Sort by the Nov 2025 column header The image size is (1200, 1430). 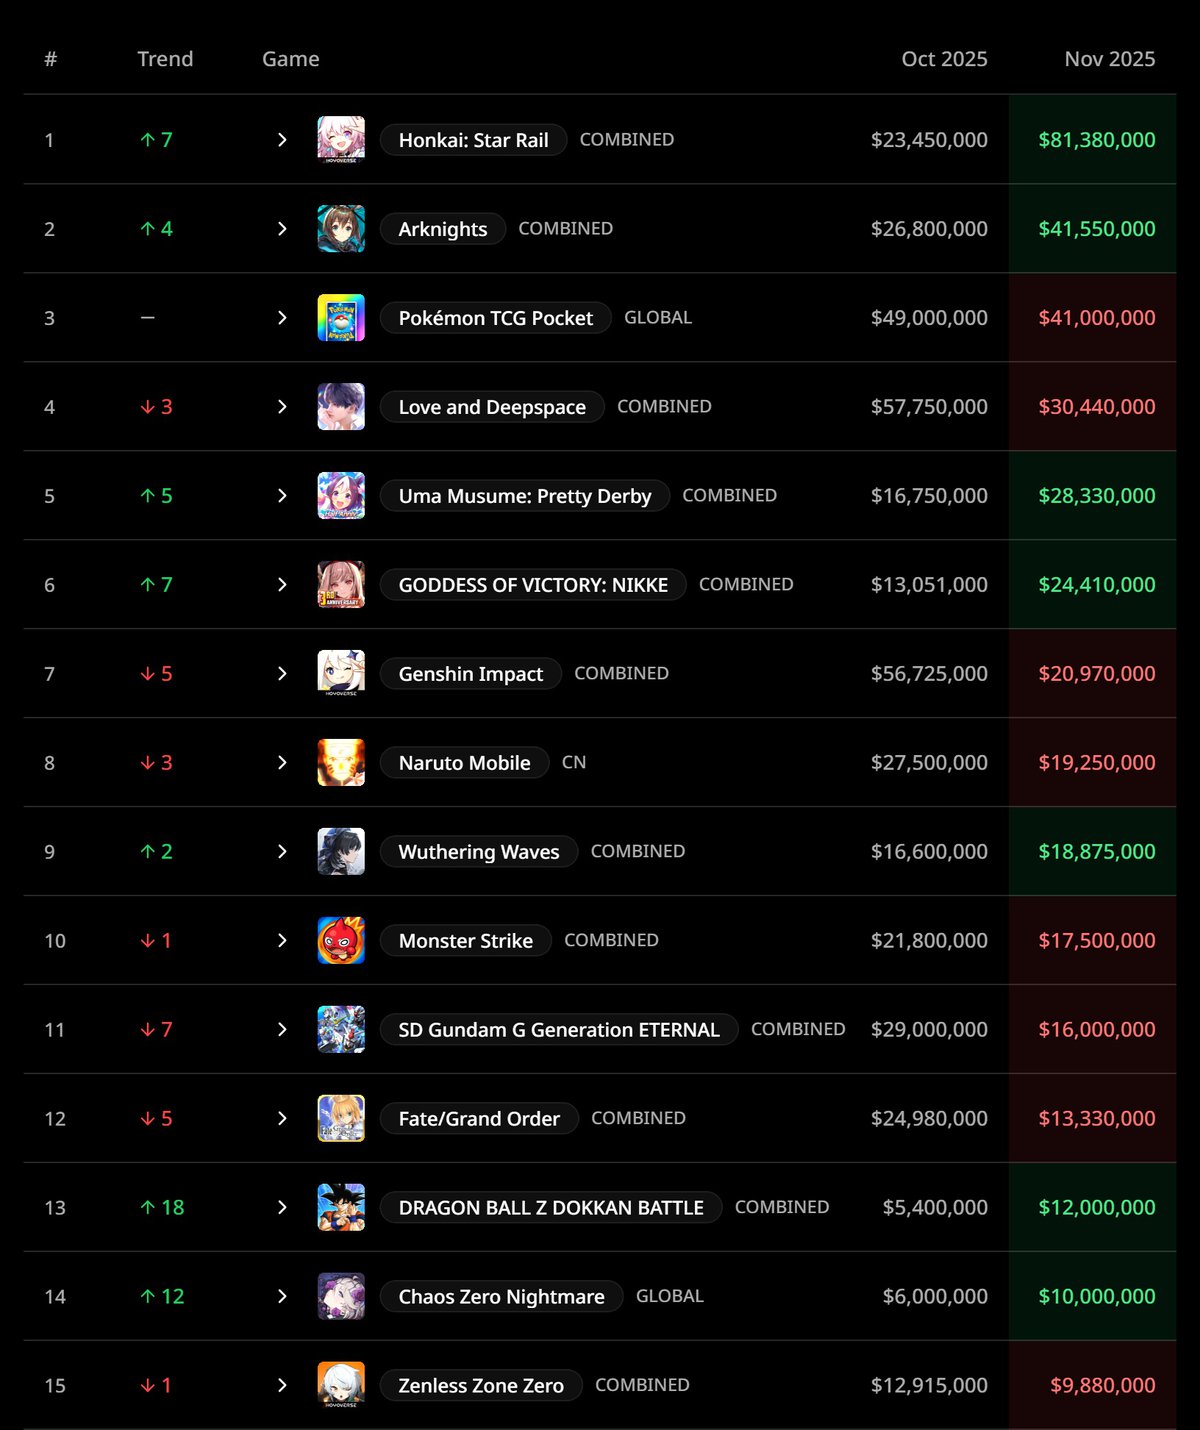[1109, 59]
